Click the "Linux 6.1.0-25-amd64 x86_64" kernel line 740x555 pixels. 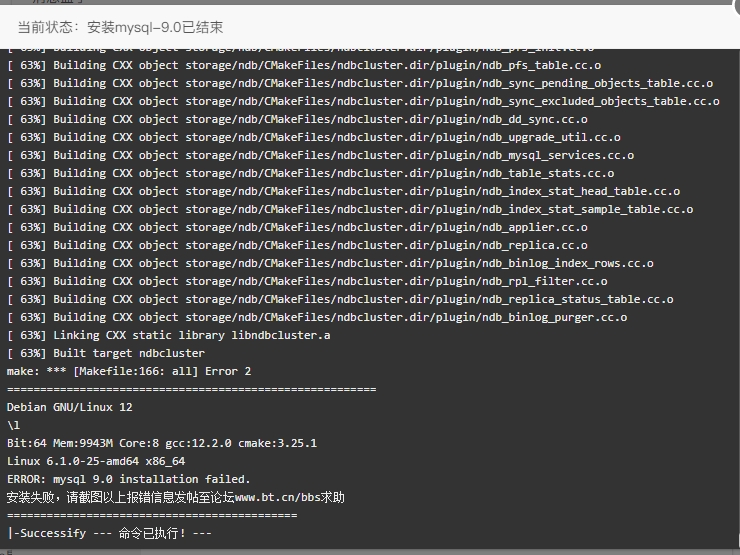[96, 461]
